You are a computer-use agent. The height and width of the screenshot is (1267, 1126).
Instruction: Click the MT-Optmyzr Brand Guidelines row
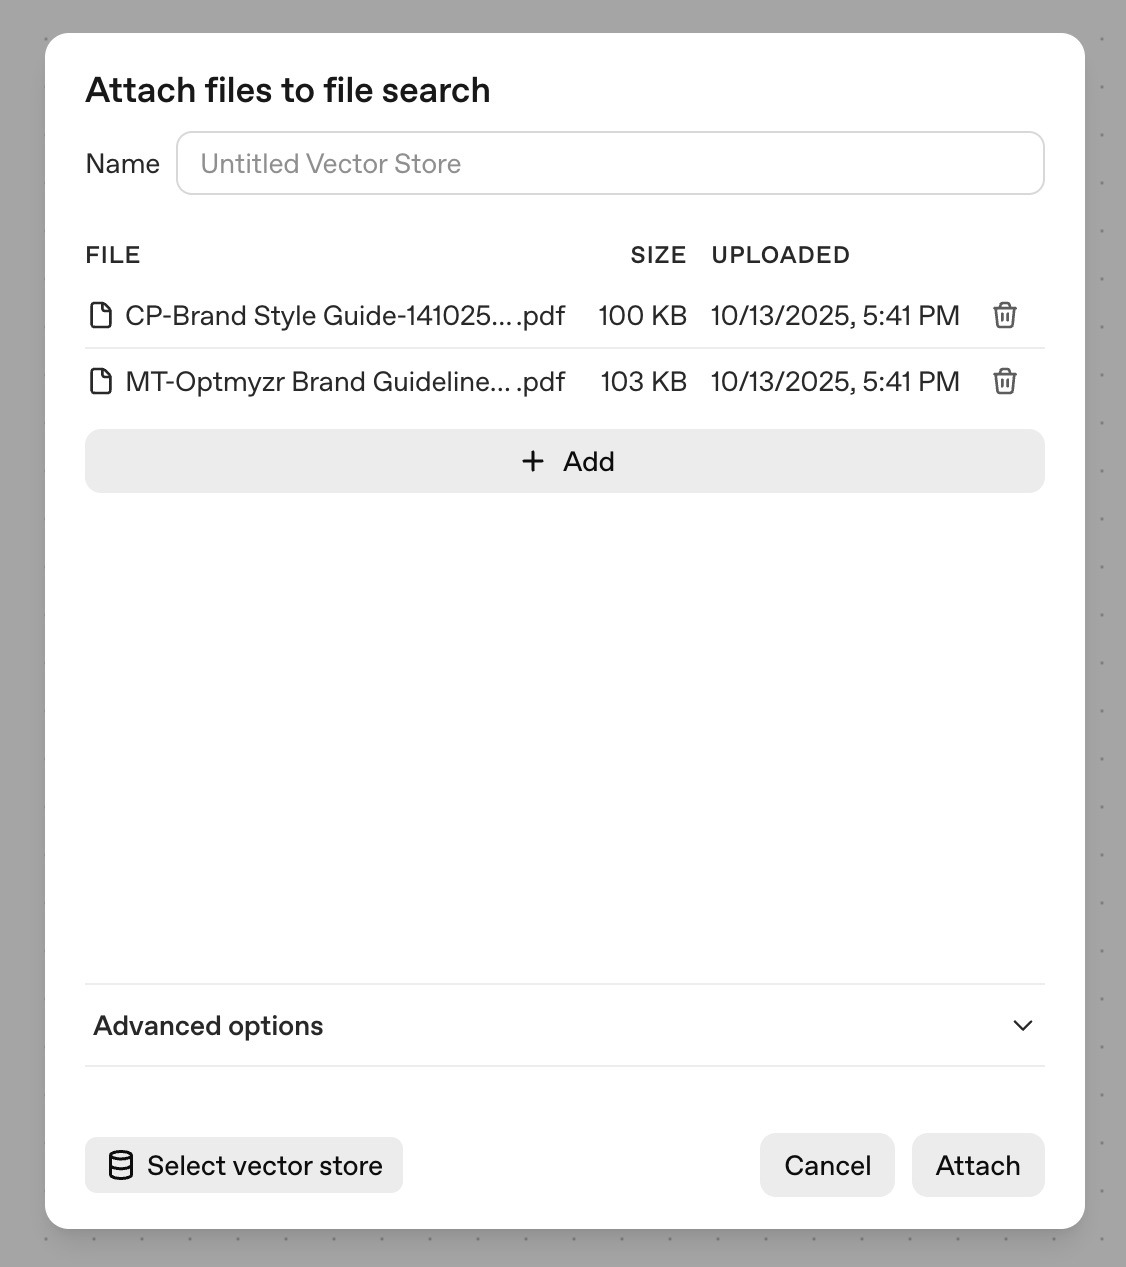(345, 381)
